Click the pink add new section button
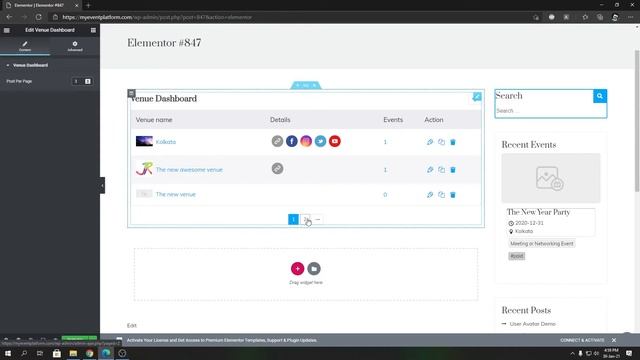Screen dimensions: 640x360 click(x=298, y=269)
